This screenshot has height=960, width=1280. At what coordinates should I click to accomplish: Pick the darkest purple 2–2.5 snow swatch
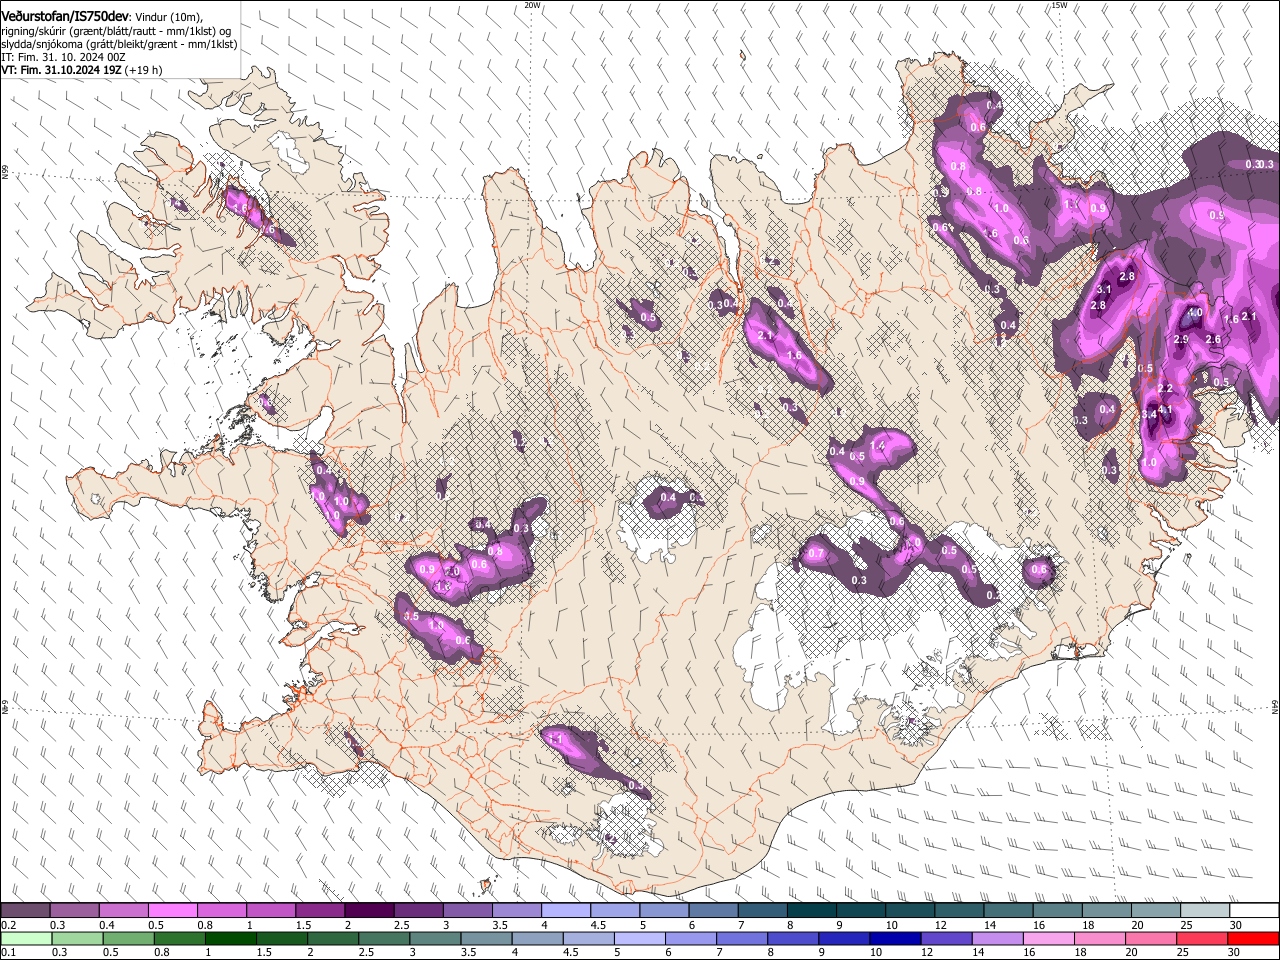(369, 911)
